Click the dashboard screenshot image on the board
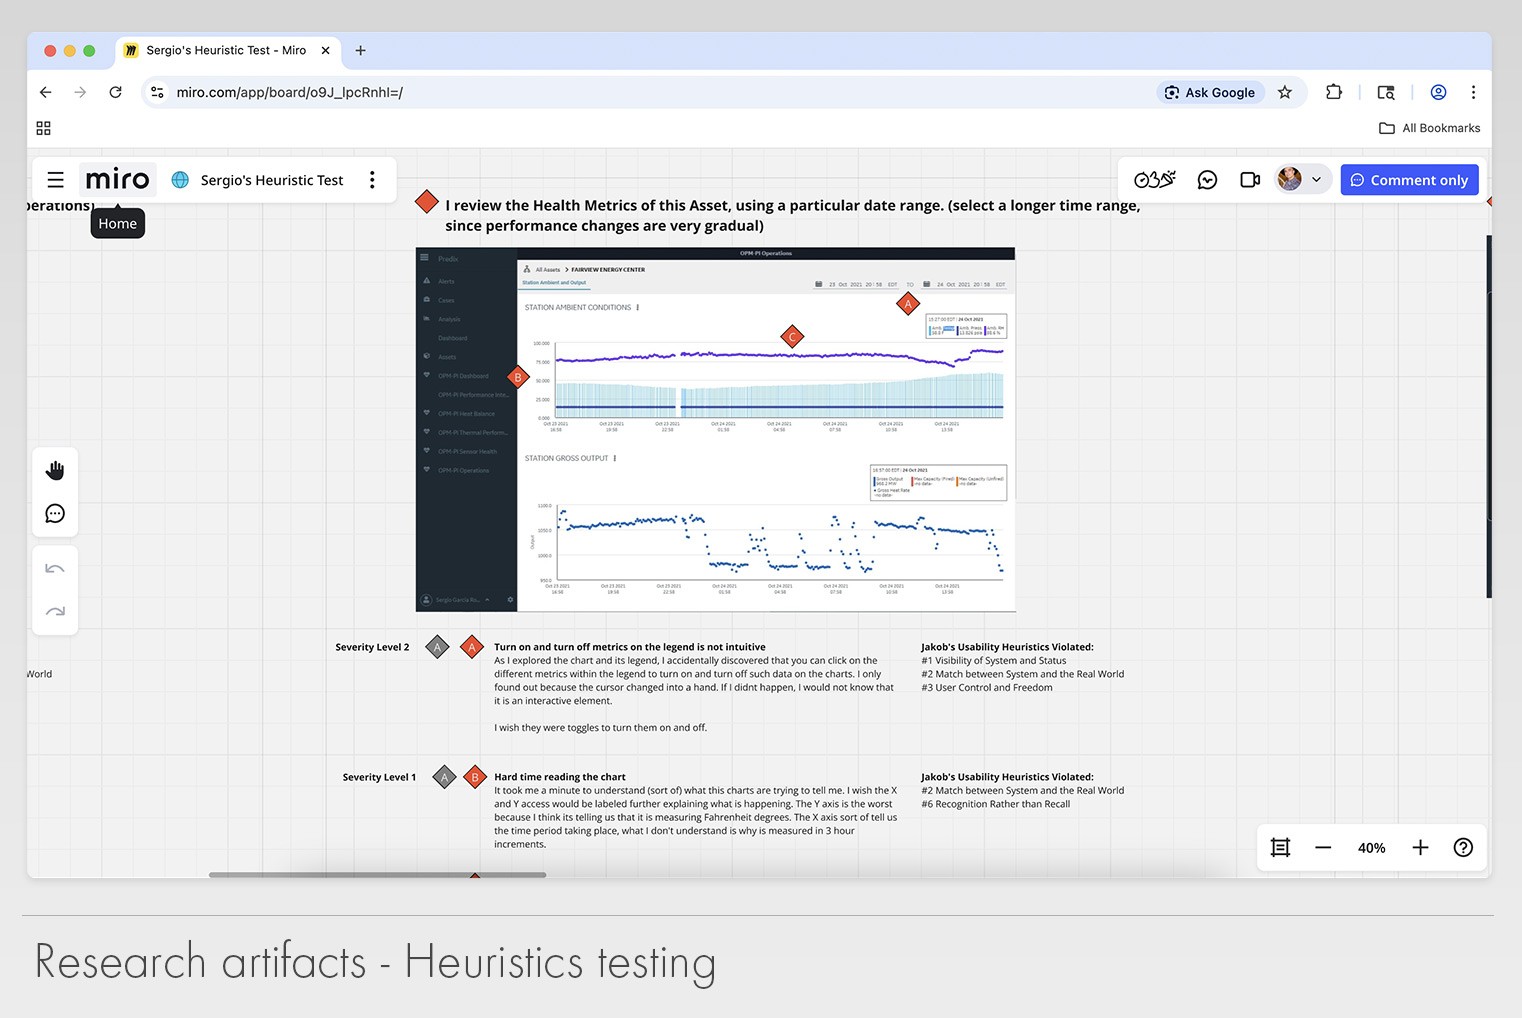Image resolution: width=1522 pixels, height=1018 pixels. pyautogui.click(x=715, y=430)
